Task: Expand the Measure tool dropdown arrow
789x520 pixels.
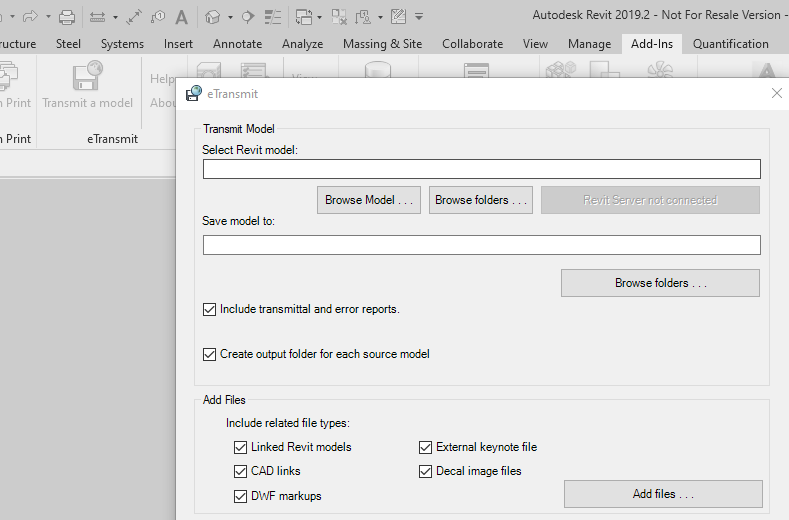Action: (115, 18)
